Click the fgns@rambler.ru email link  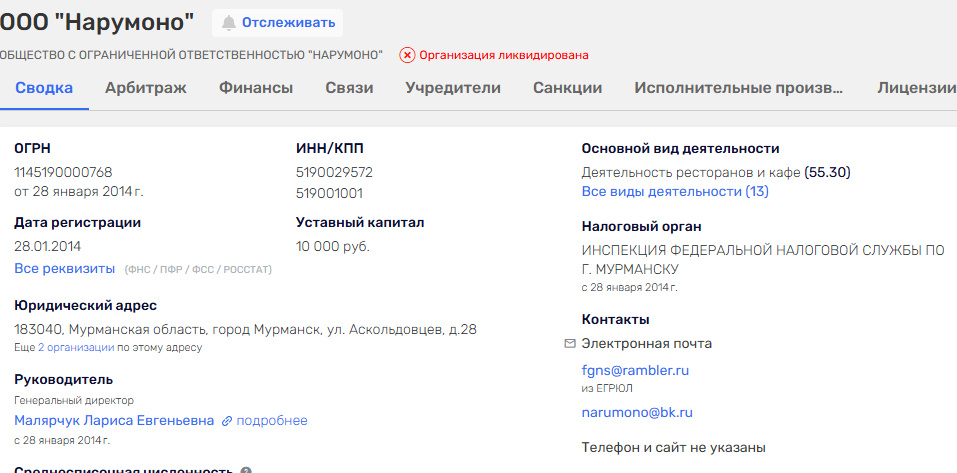635,370
